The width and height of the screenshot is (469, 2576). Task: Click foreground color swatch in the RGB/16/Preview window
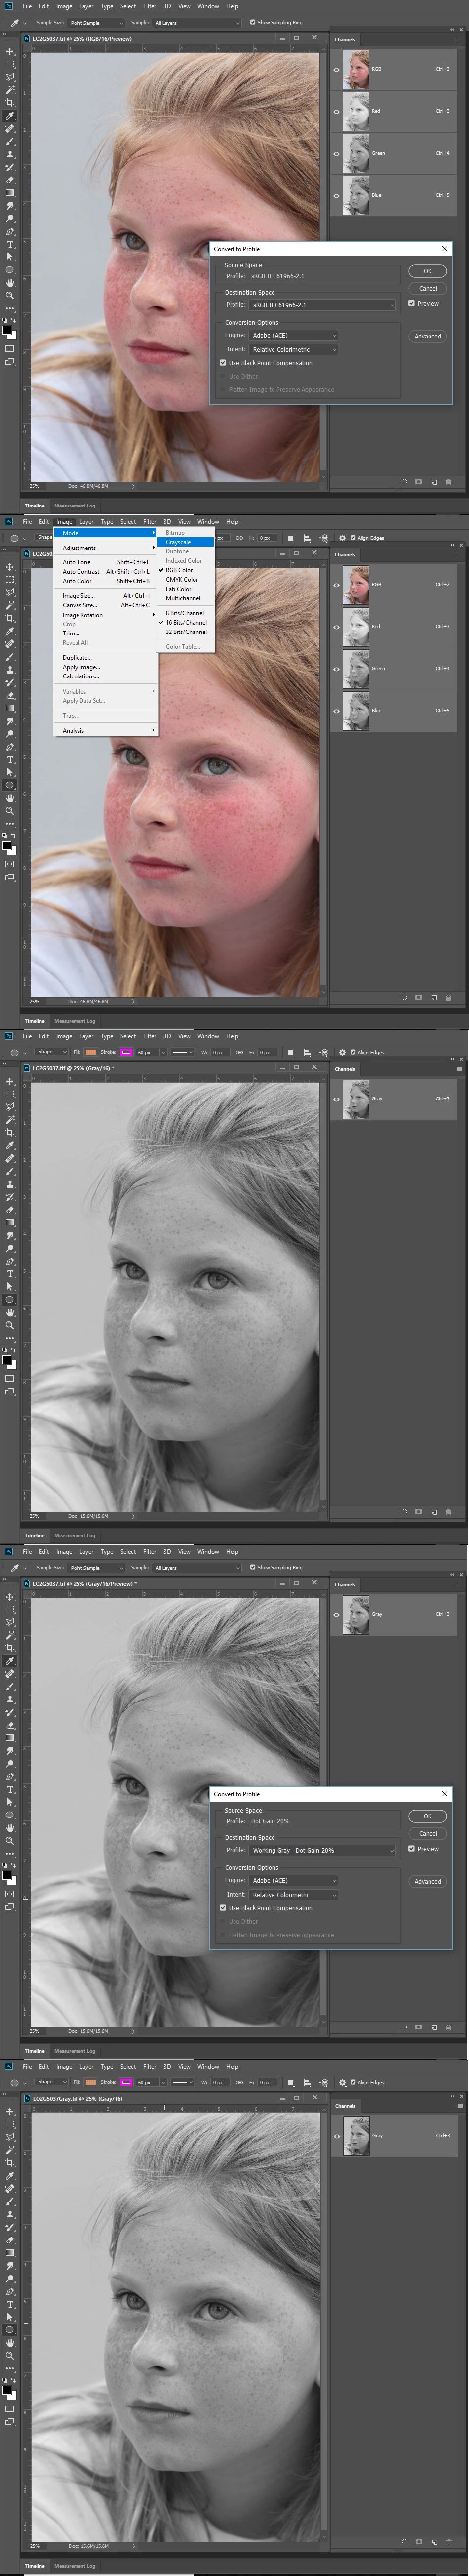point(7,329)
